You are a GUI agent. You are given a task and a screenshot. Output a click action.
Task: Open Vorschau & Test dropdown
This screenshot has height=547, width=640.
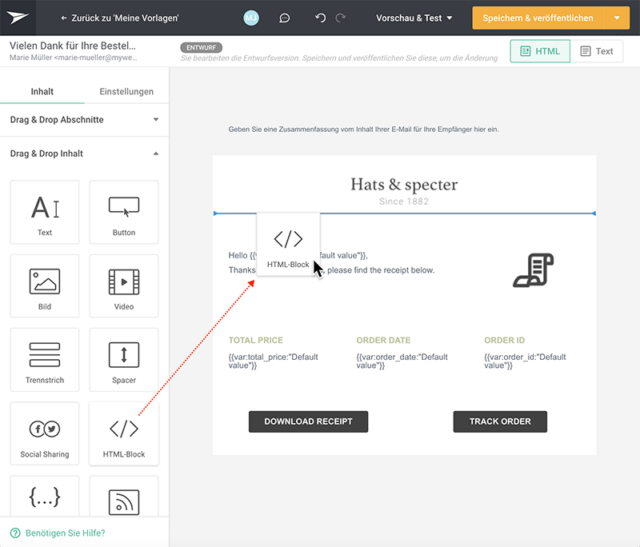click(414, 18)
